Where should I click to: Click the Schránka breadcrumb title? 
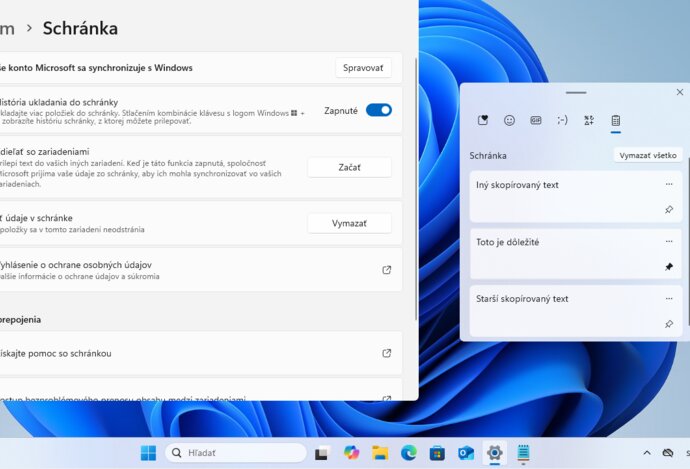tap(80, 29)
